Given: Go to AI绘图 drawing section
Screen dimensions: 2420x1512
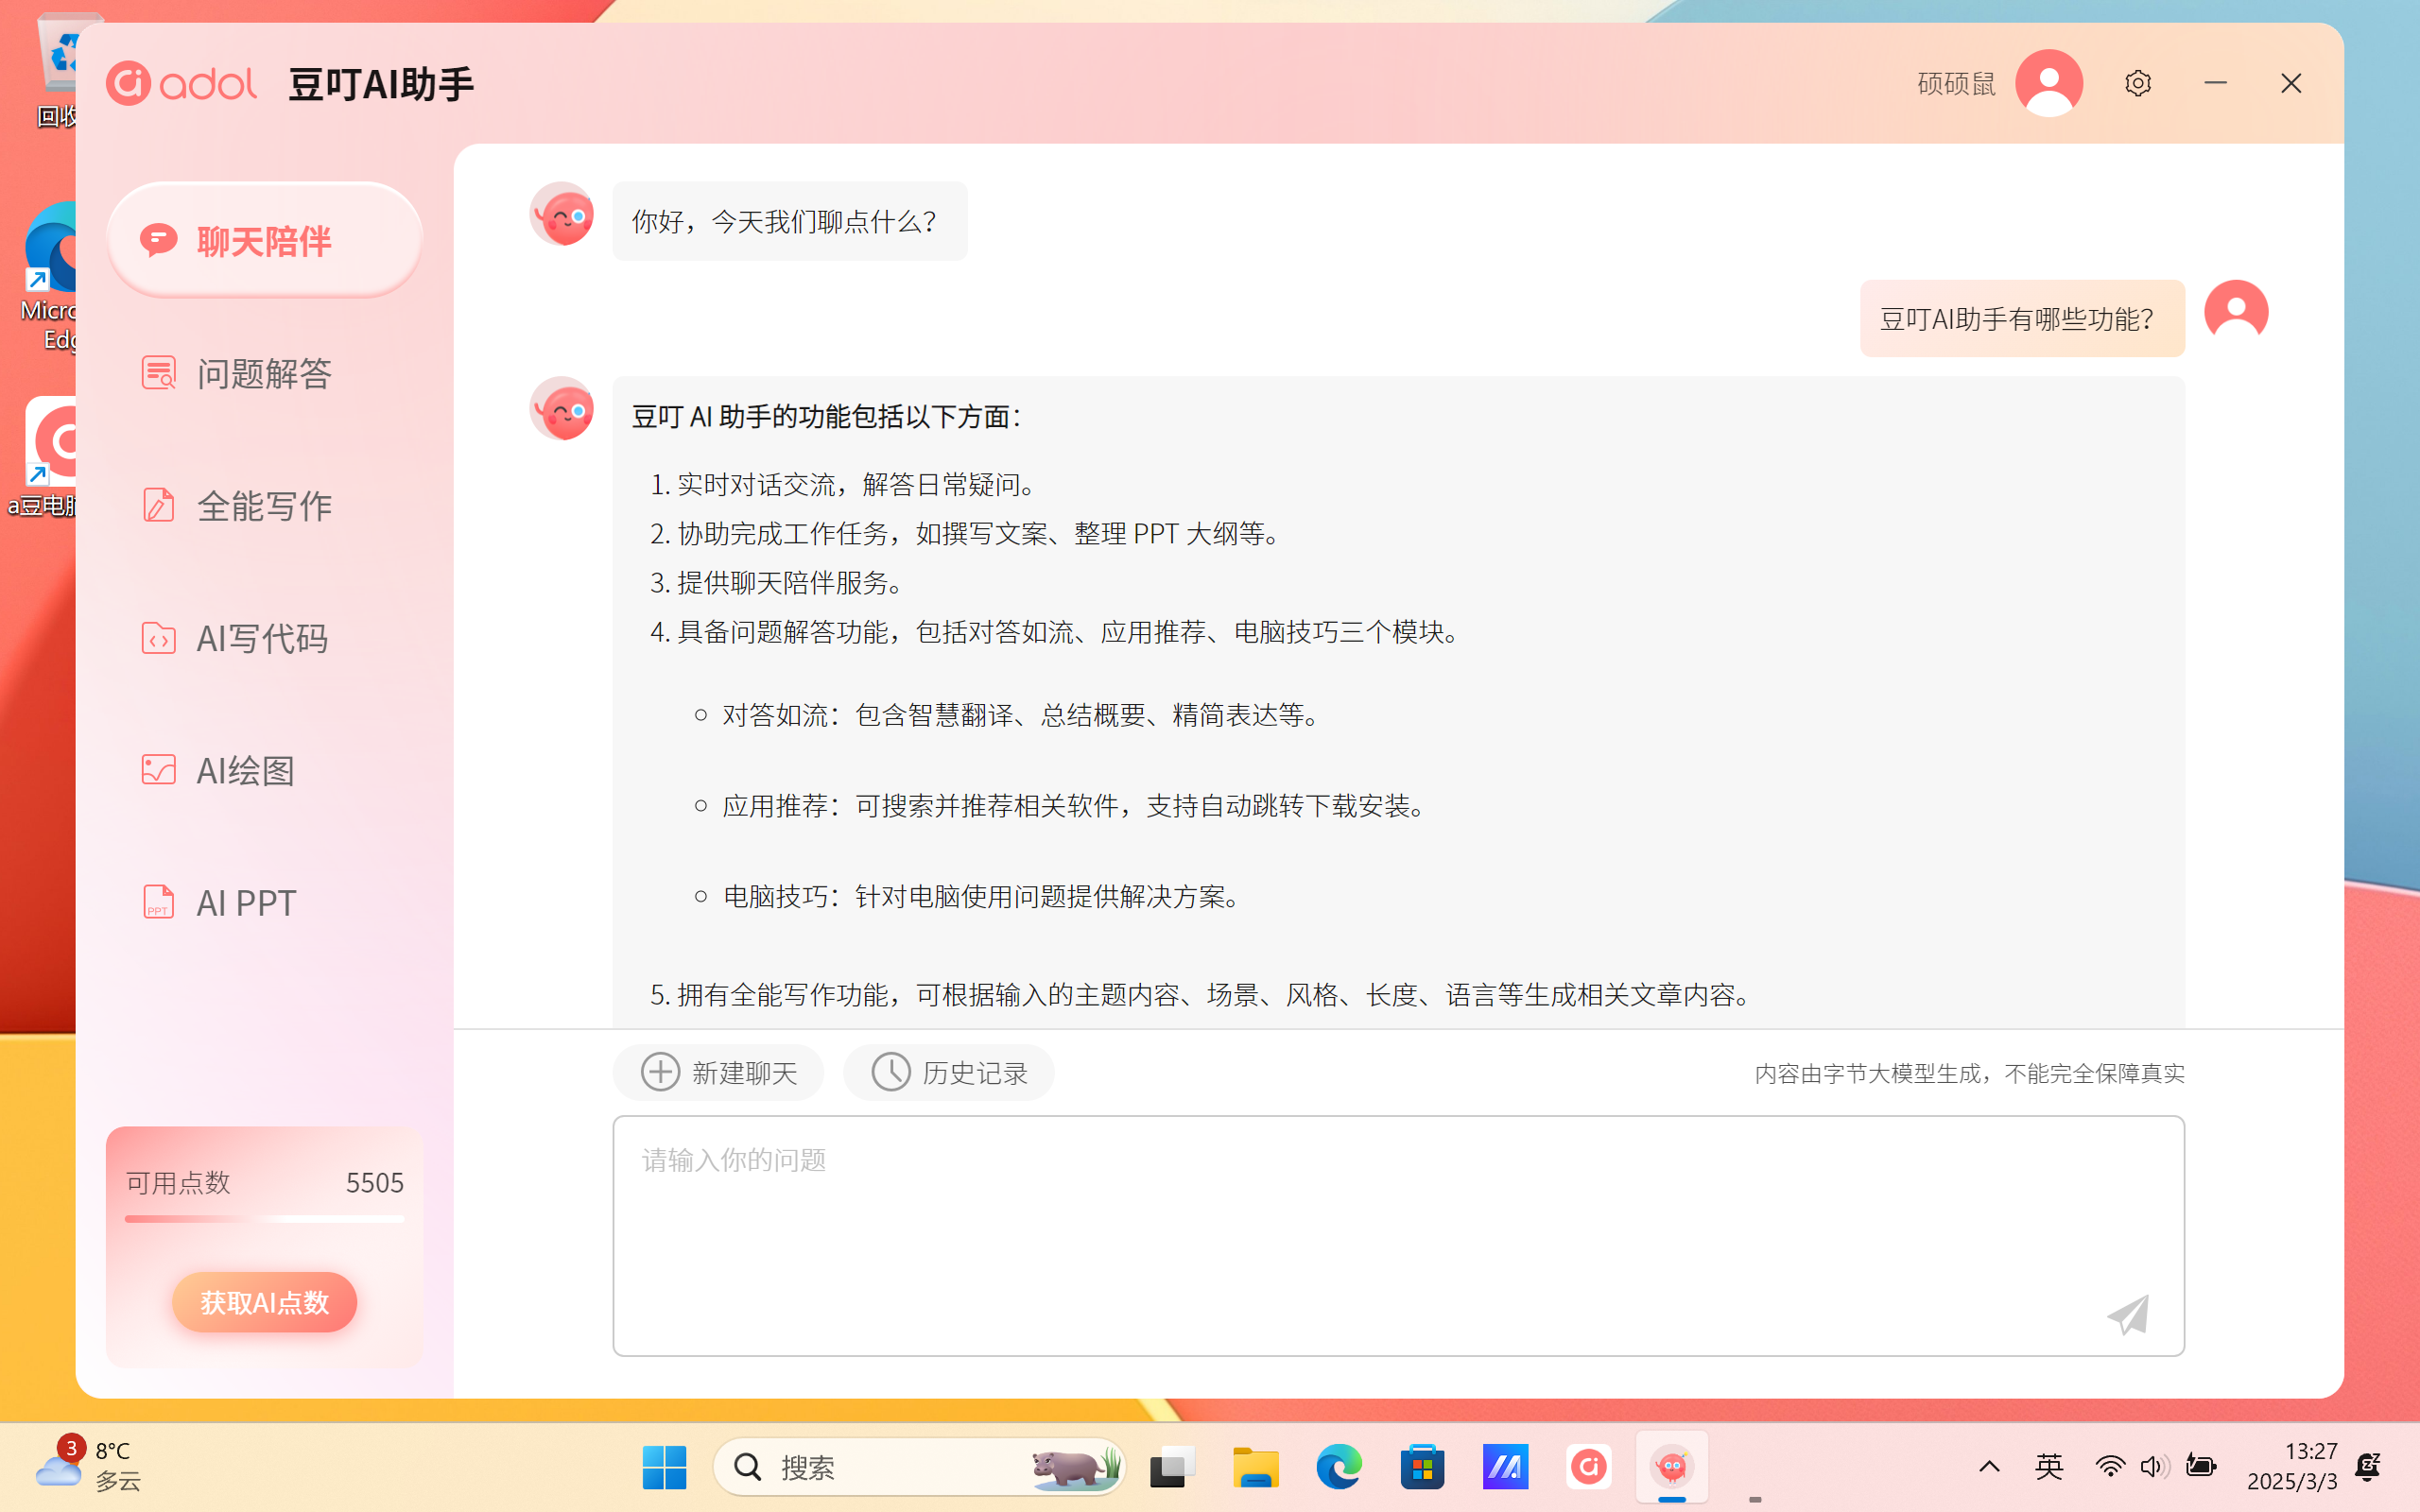Looking at the screenshot, I should [264, 770].
